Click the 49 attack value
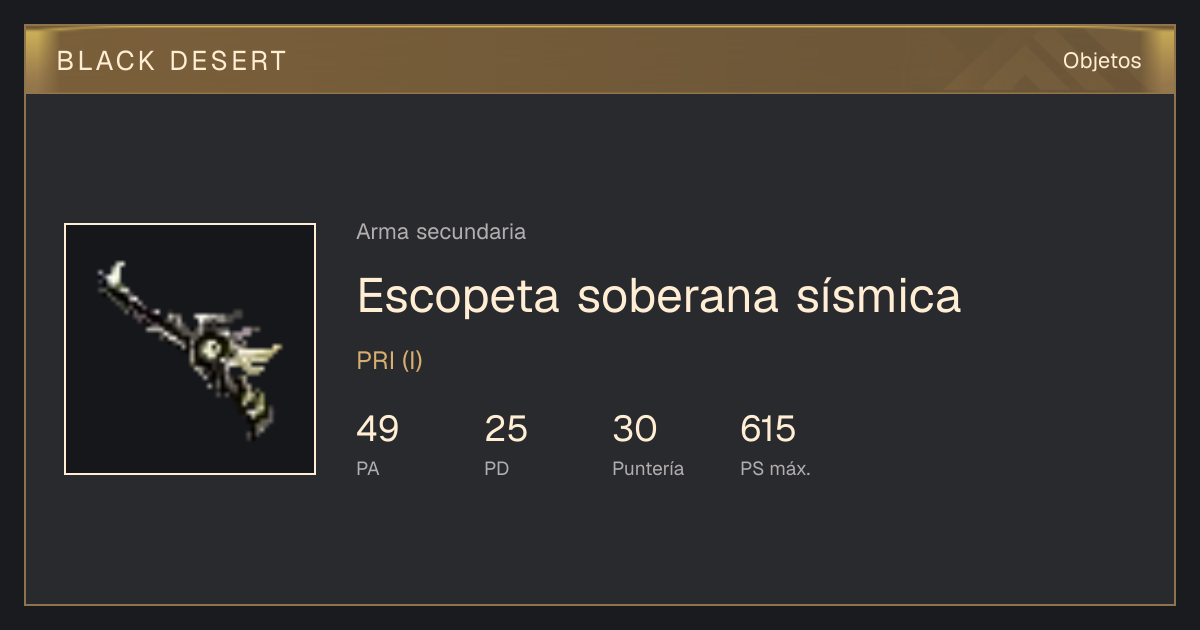Viewport: 1200px width, 630px height. (377, 429)
